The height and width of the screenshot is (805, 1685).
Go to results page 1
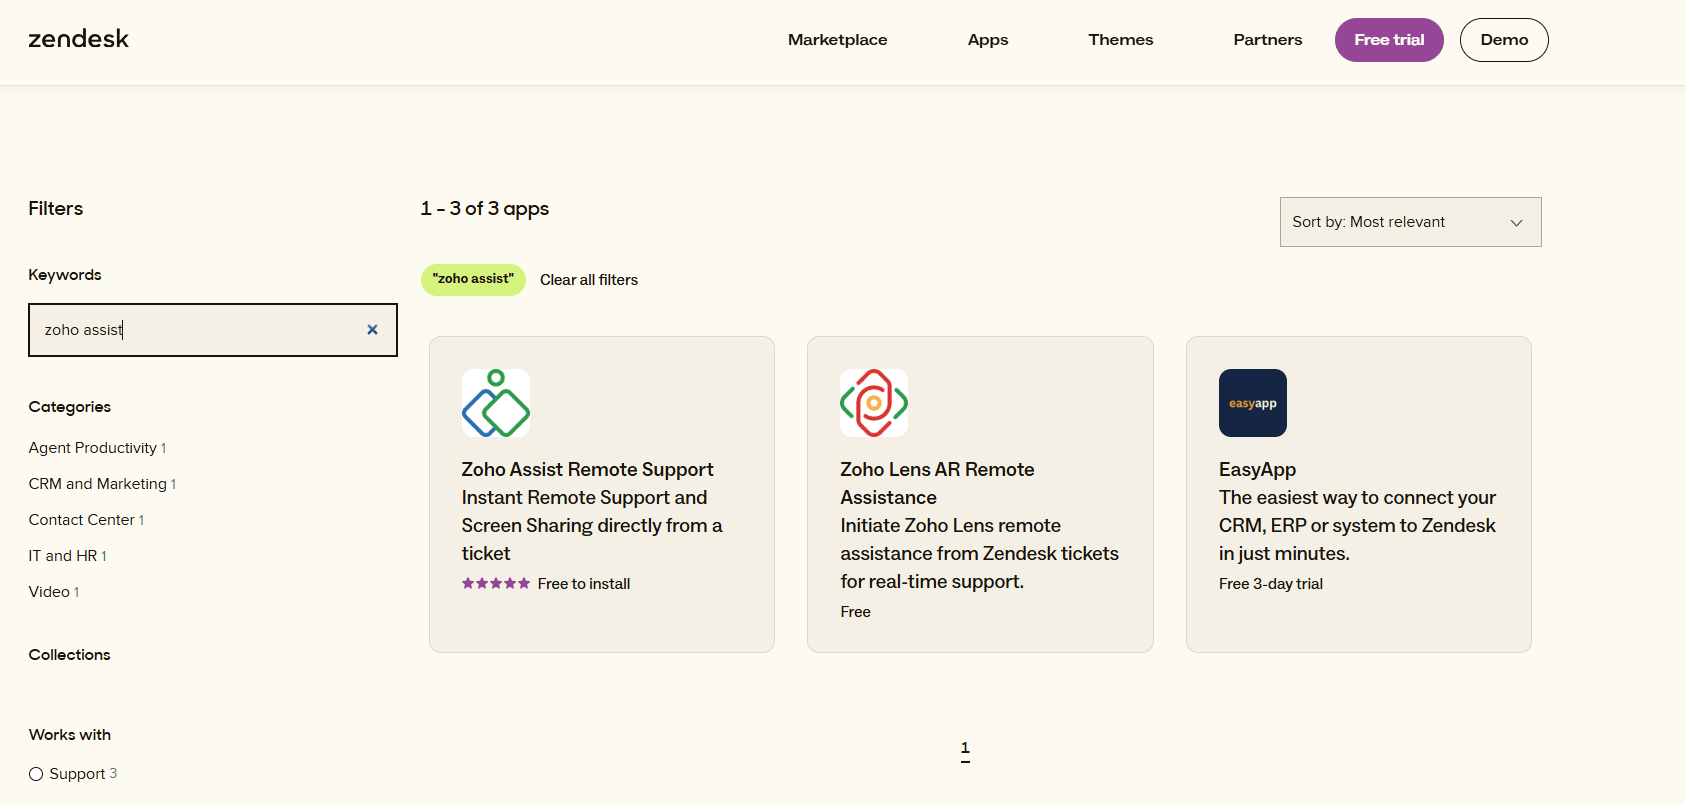pos(965,748)
